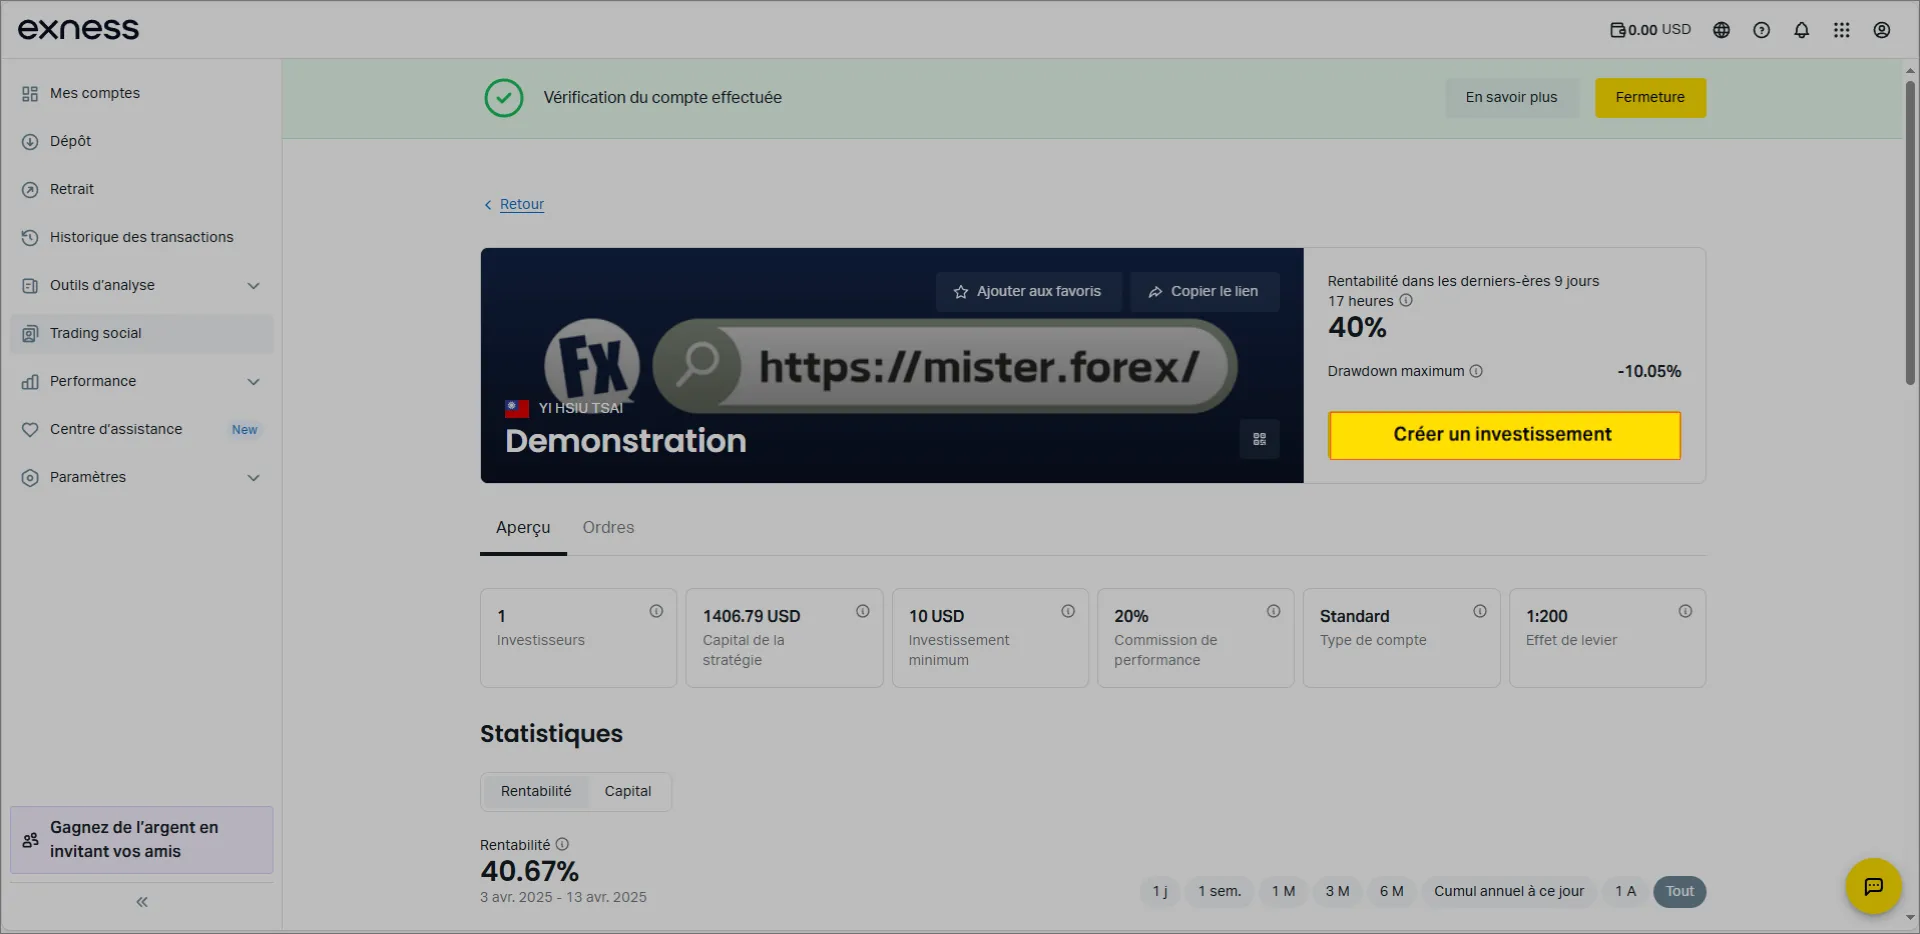Open Historique des transactions
Screen dimensions: 1920x934
tap(141, 237)
